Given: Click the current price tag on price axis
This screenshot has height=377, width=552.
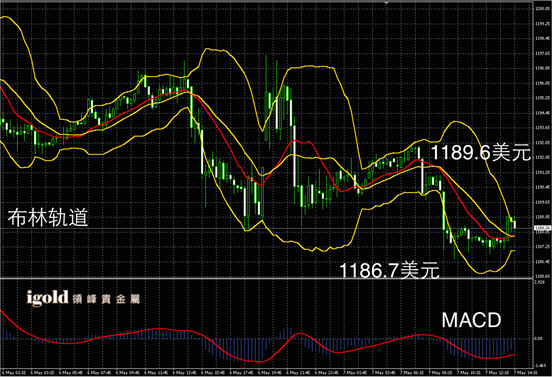Looking at the screenshot, I should [542, 228].
